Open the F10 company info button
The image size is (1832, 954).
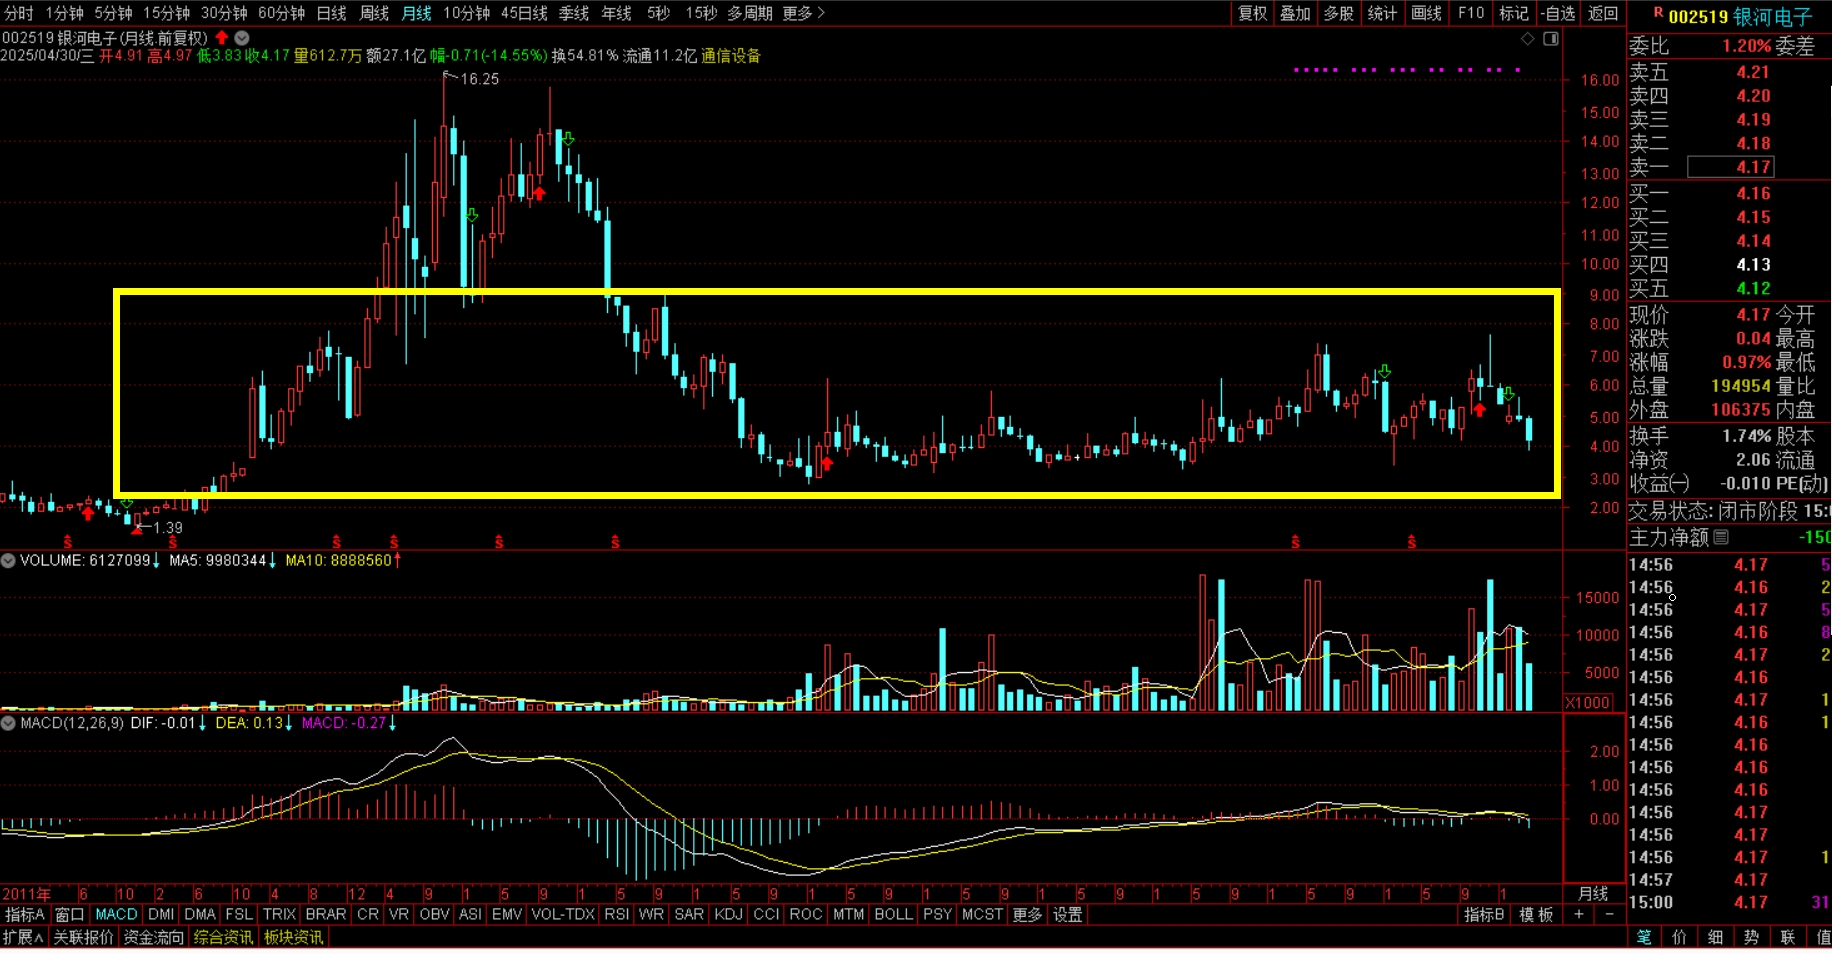[x=1471, y=13]
